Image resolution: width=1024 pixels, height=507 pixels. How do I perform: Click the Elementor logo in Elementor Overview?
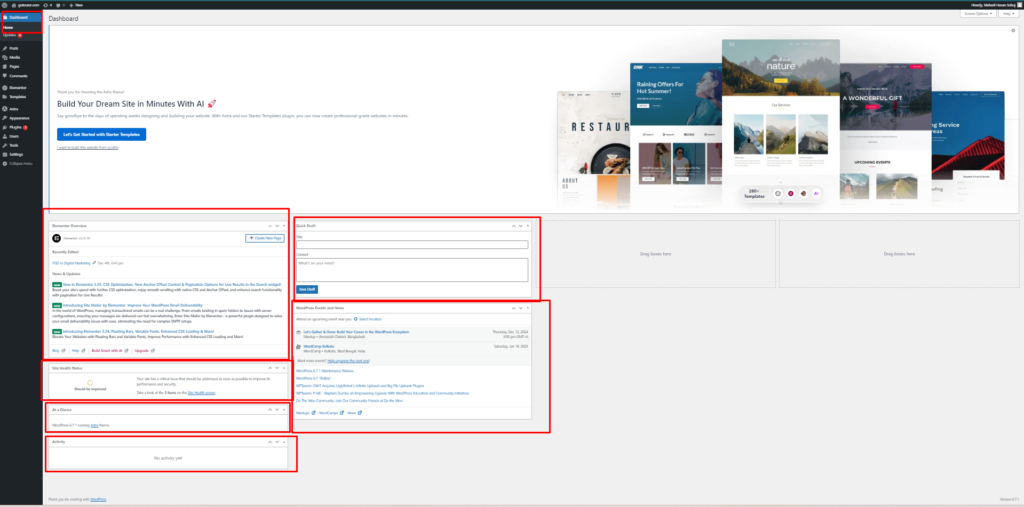click(56, 238)
